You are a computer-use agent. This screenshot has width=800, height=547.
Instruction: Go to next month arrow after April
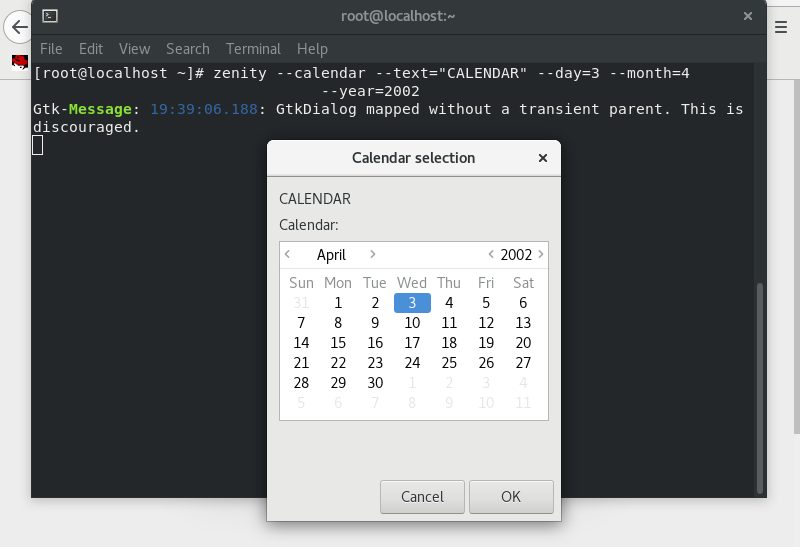tap(372, 254)
